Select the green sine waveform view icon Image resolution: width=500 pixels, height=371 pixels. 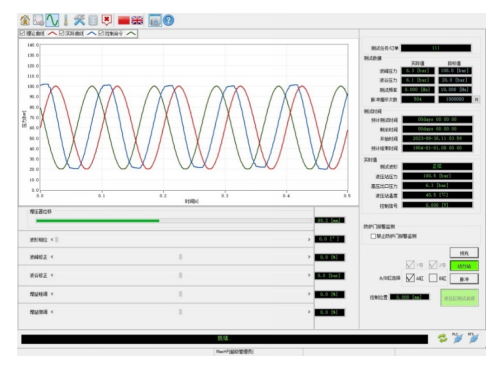pyautogui.click(x=52, y=20)
